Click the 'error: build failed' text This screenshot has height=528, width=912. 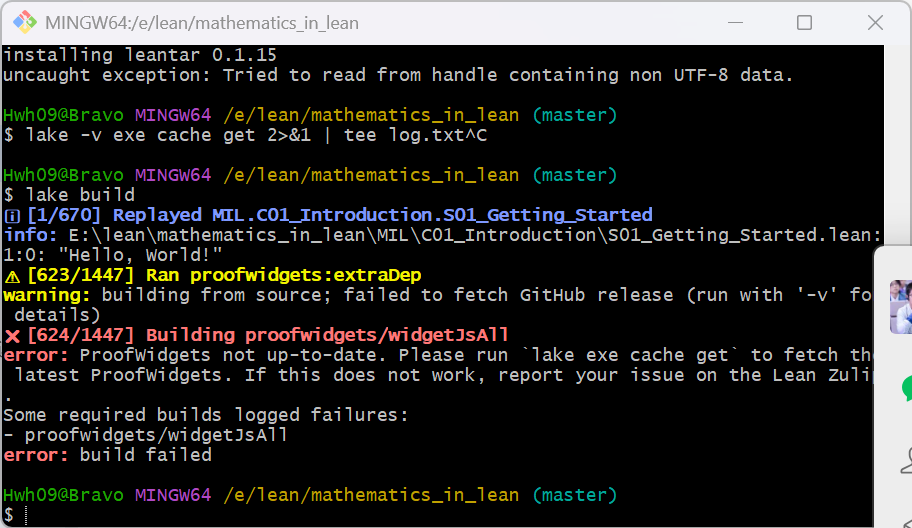pyautogui.click(x=108, y=455)
